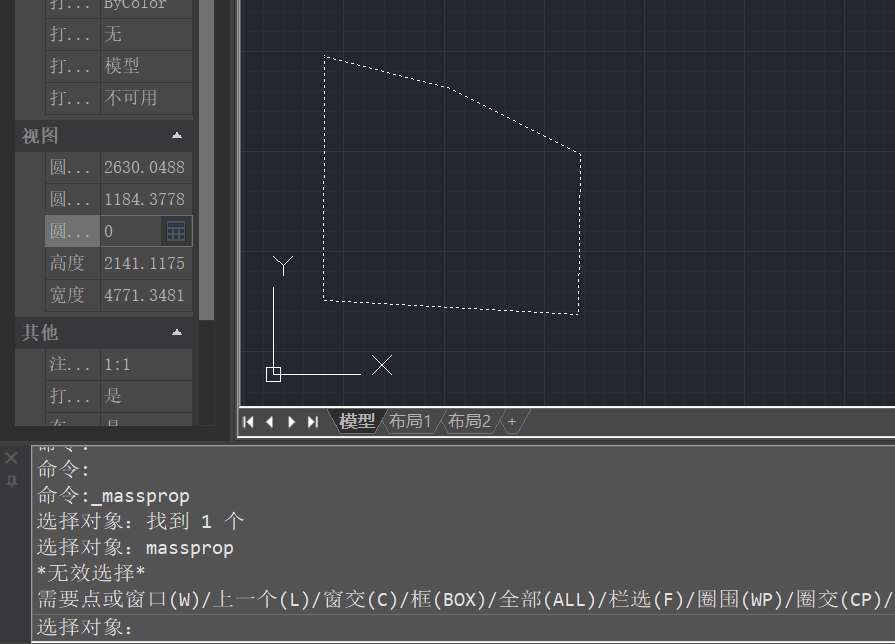The image size is (895, 644).
Task: Switch to the 布局1 tab
Action: click(410, 422)
